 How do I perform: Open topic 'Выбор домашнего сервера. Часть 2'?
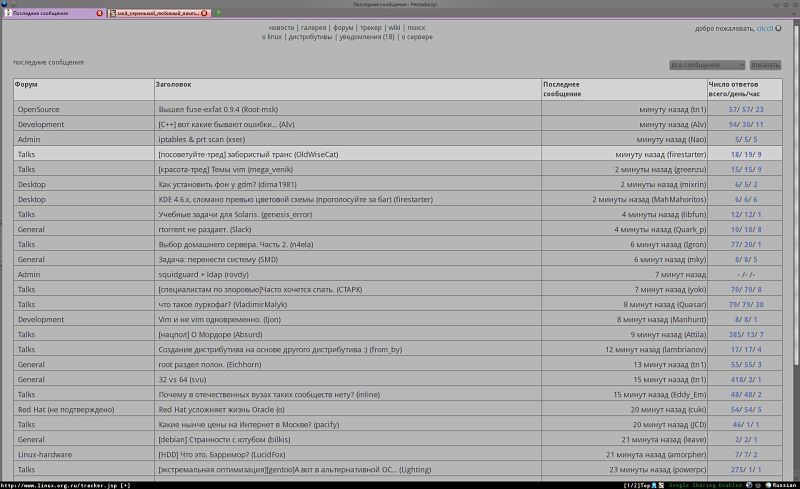236,244
